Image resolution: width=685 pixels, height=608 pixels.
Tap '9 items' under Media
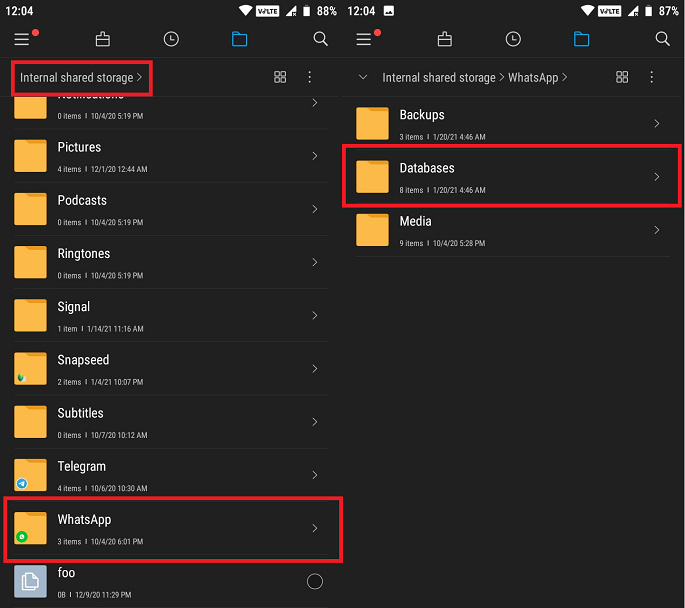[411, 244]
